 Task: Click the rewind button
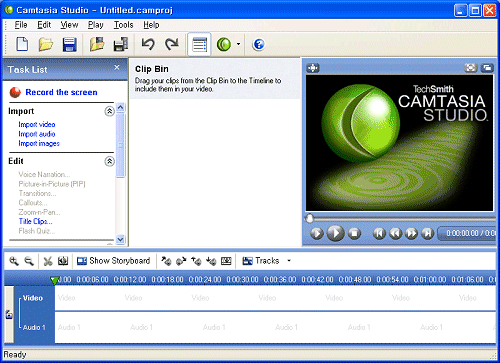coord(395,233)
